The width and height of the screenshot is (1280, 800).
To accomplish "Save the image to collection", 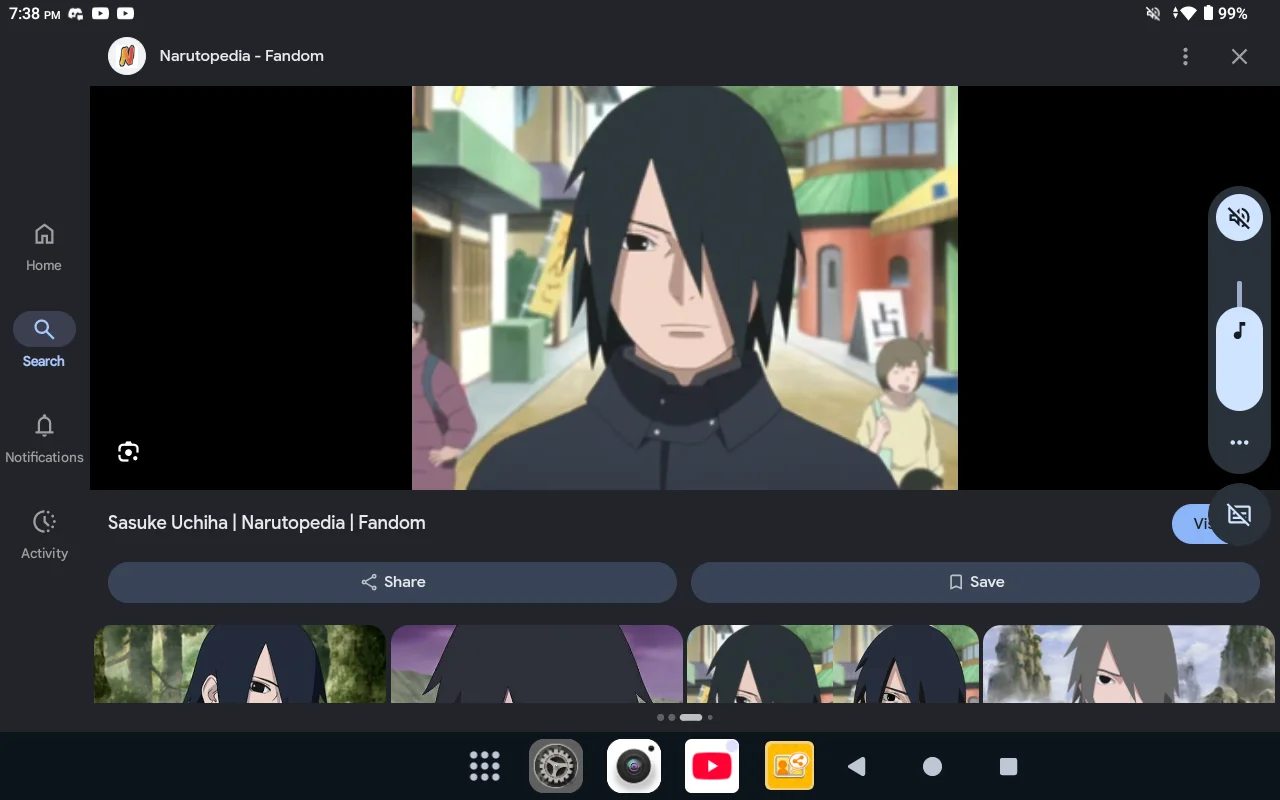I will 975,582.
